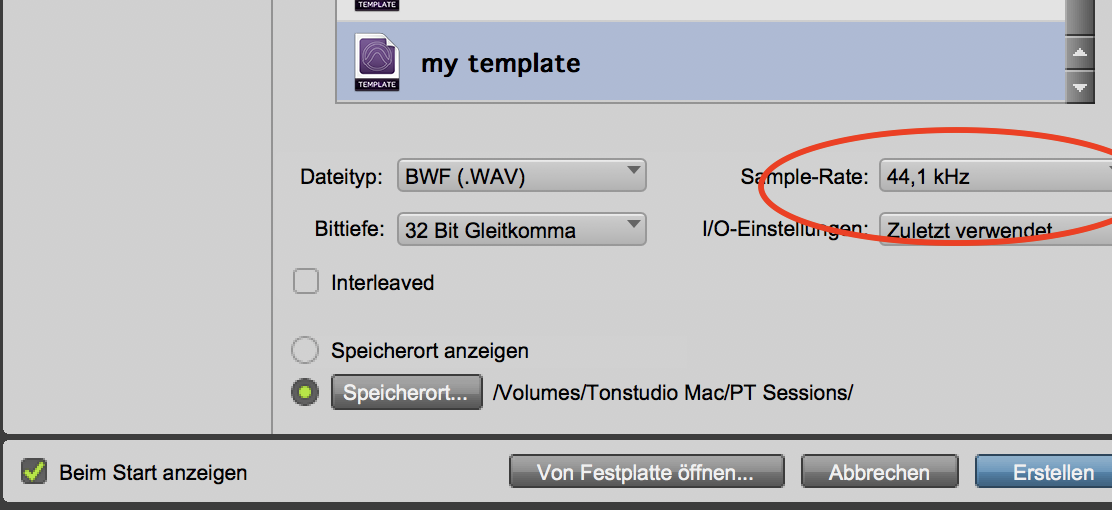Enable the Interleaved checkbox

(x=306, y=282)
